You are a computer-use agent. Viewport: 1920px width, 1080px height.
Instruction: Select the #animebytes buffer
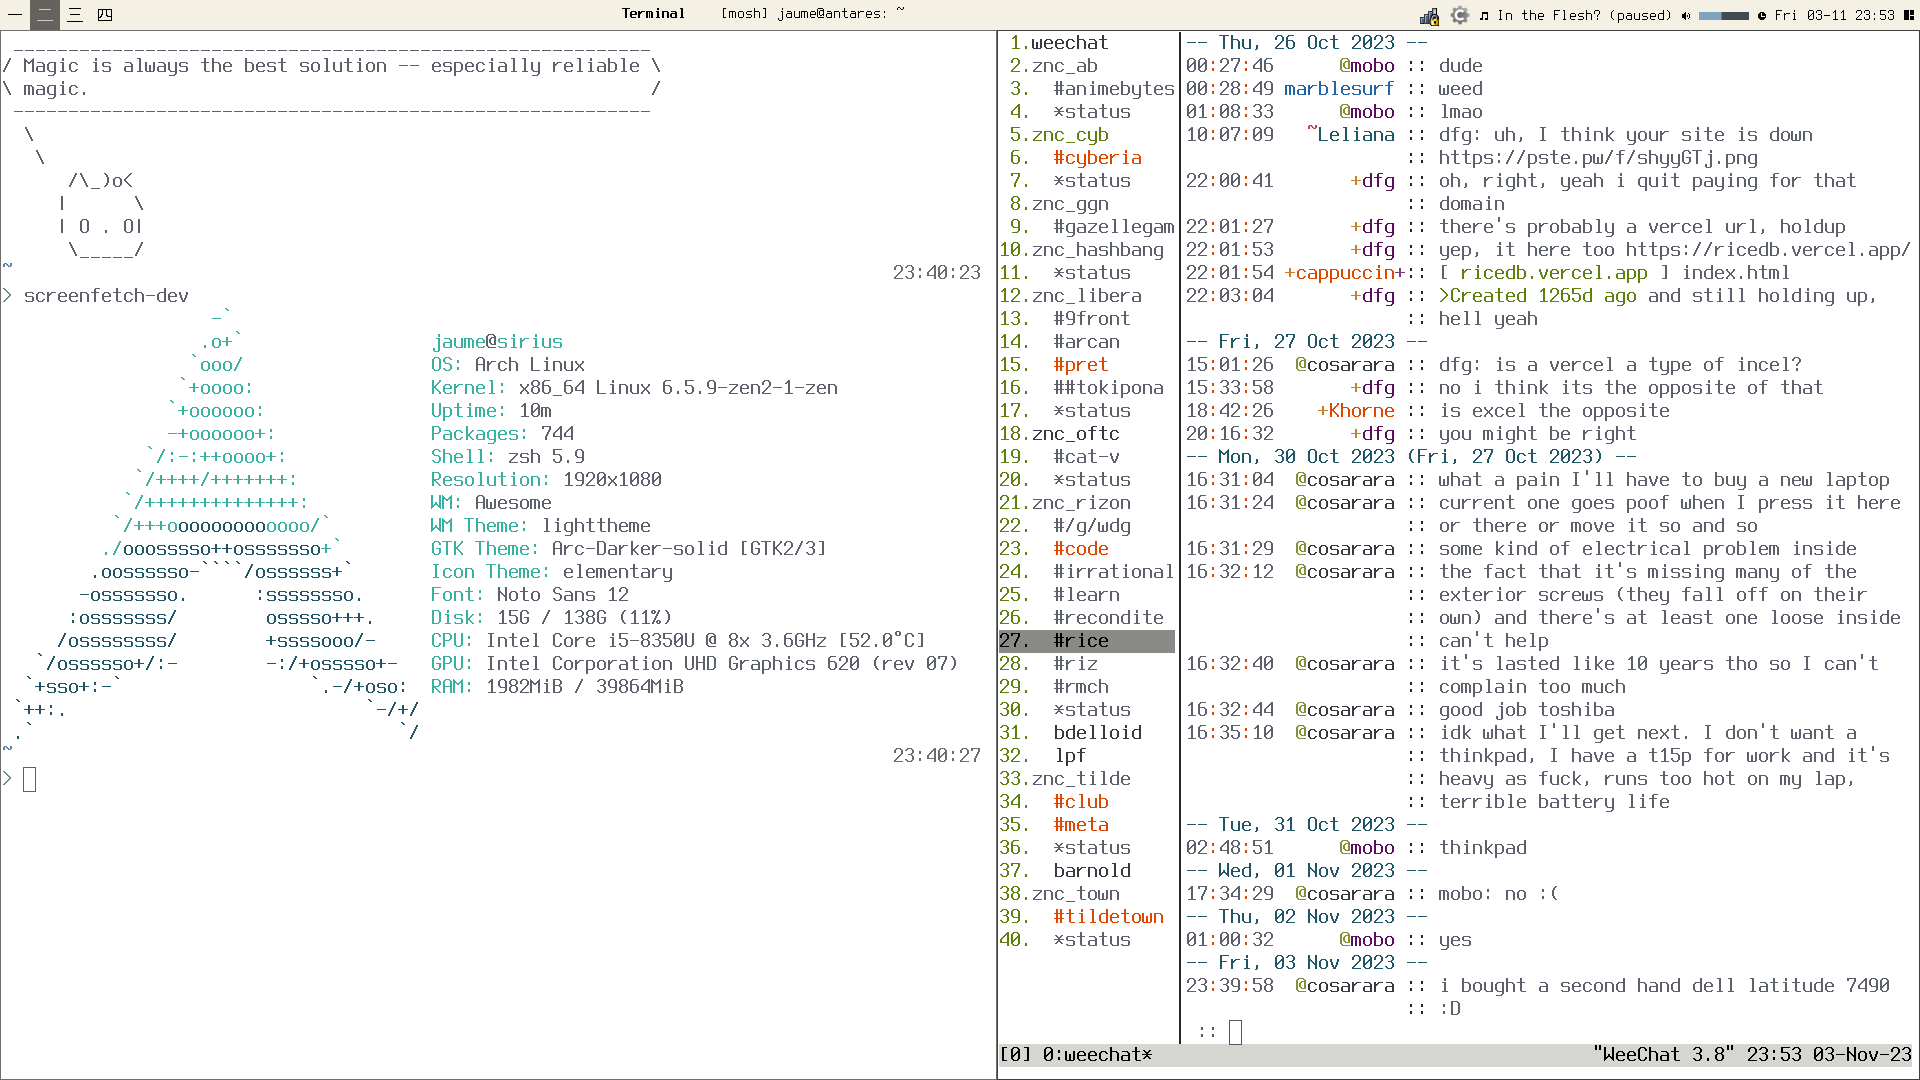(1112, 89)
